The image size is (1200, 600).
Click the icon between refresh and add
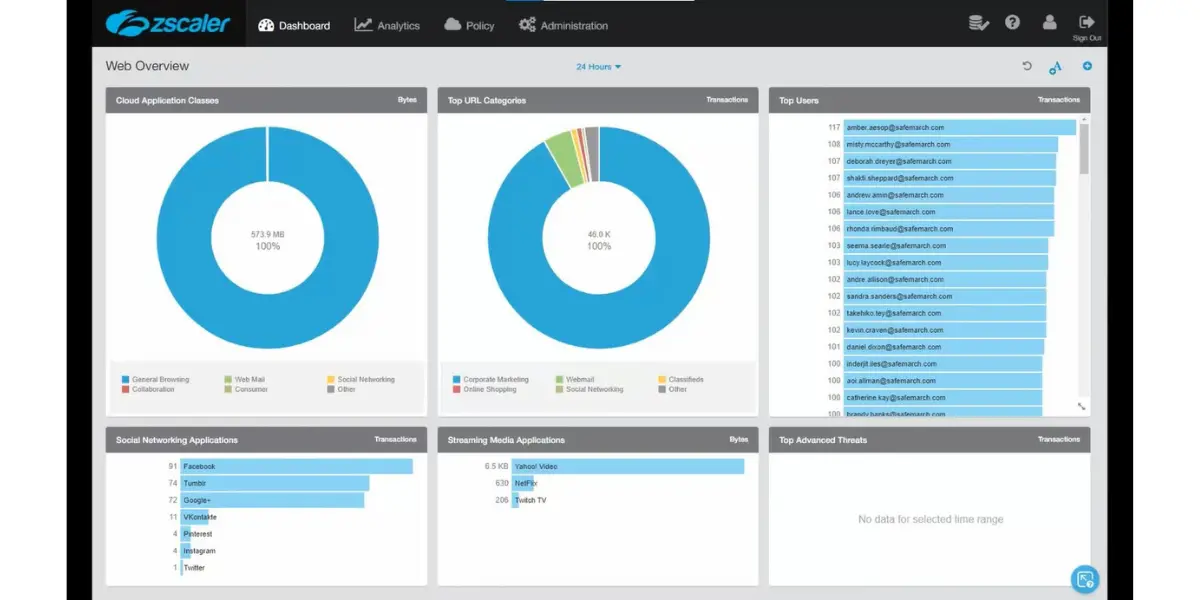[x=1055, y=67]
